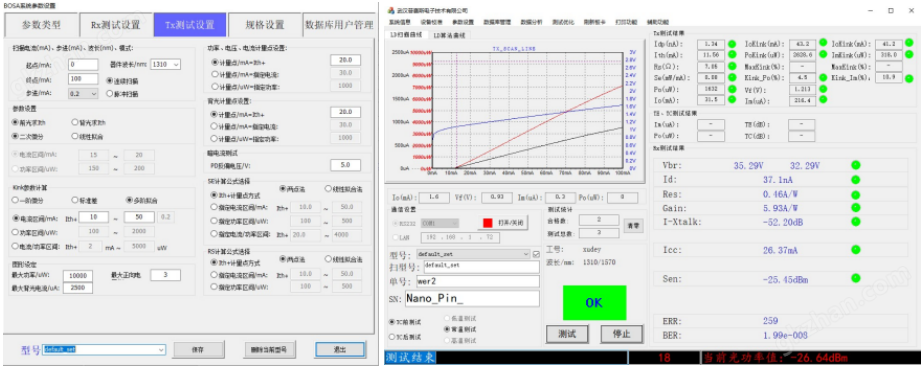Click the green Icc status indicator

pyautogui.click(x=856, y=250)
